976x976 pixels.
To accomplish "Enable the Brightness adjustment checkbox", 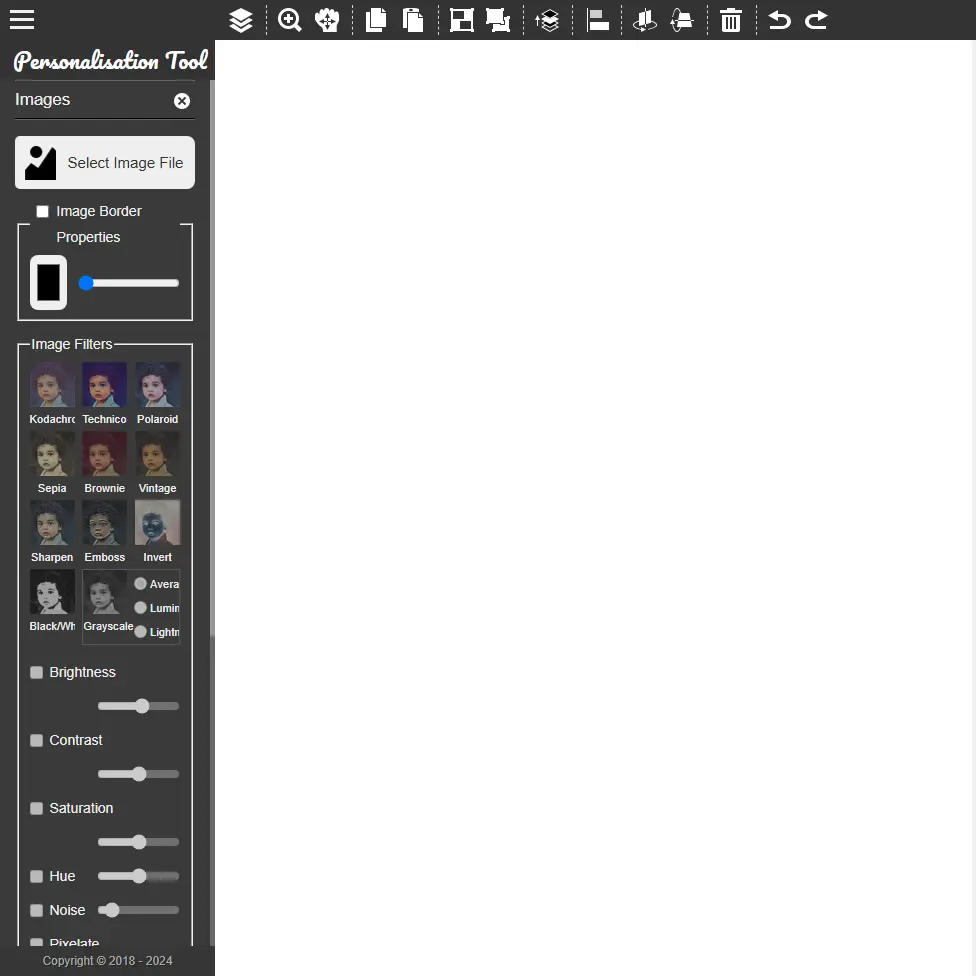I will click(36, 672).
